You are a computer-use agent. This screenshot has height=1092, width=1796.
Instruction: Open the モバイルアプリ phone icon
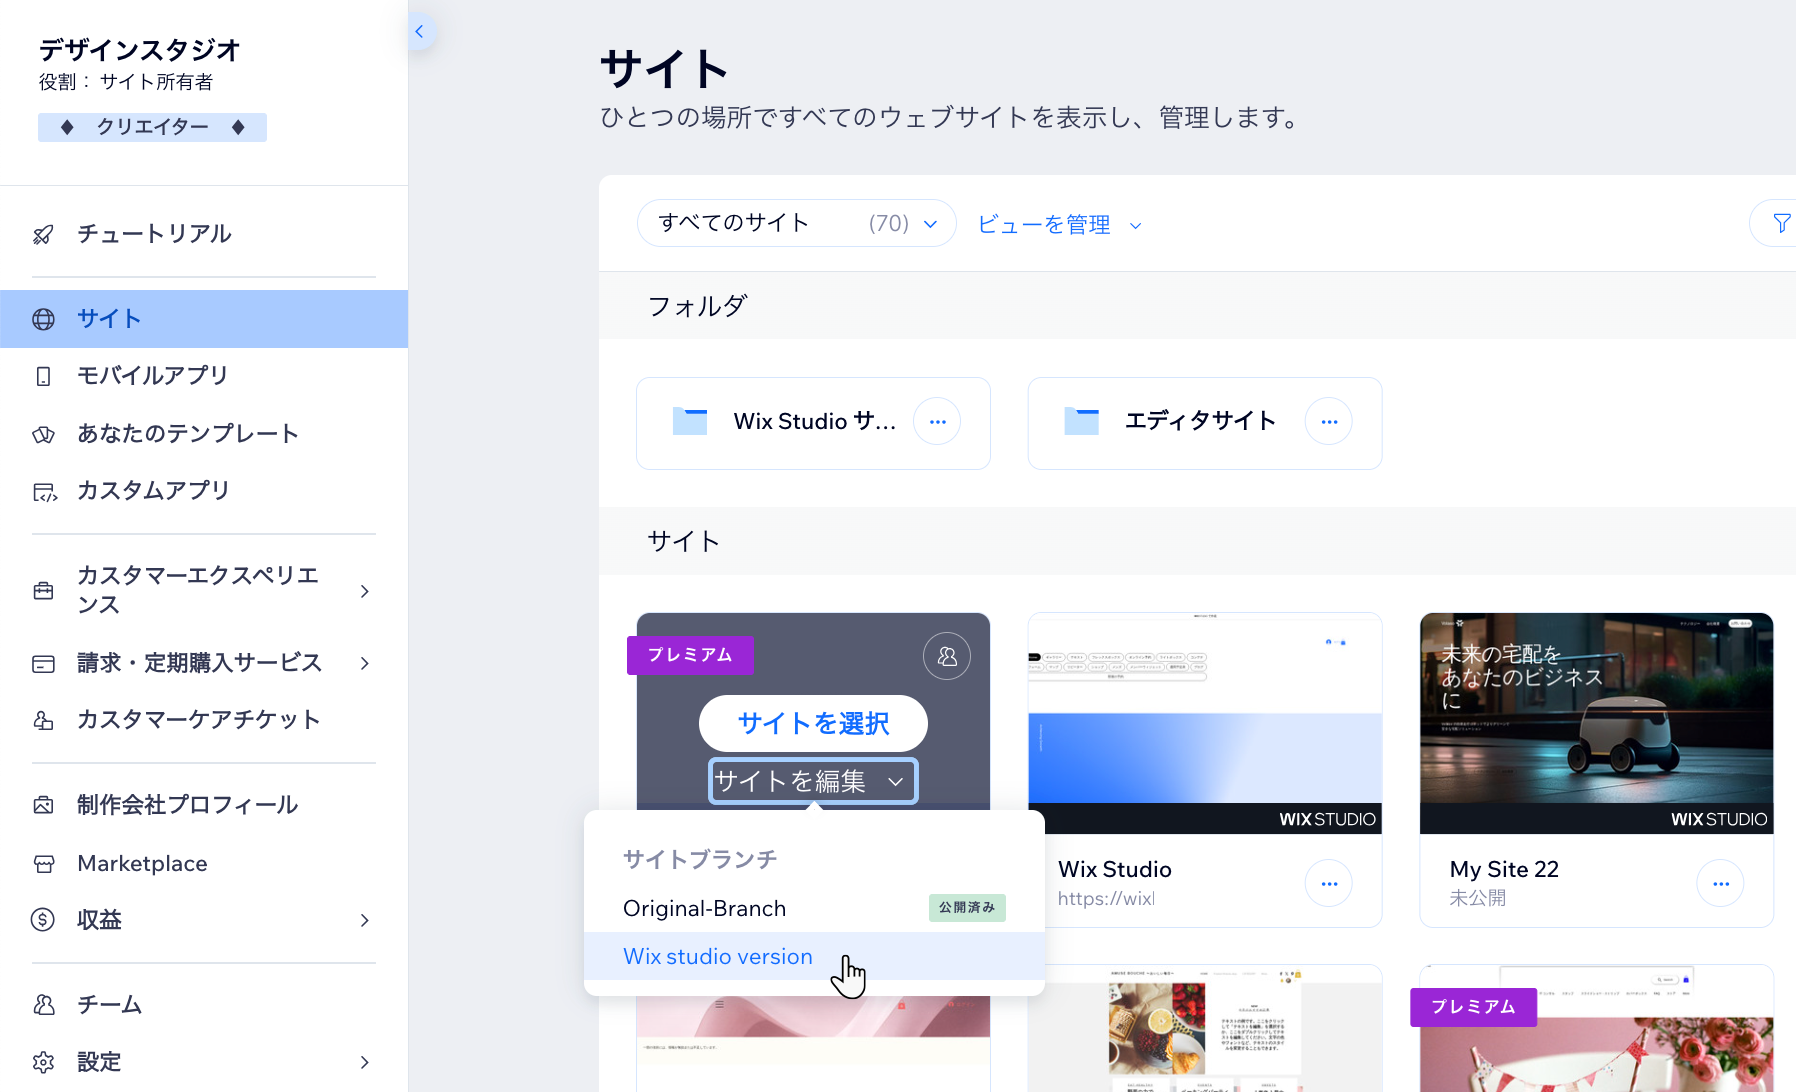coord(43,376)
